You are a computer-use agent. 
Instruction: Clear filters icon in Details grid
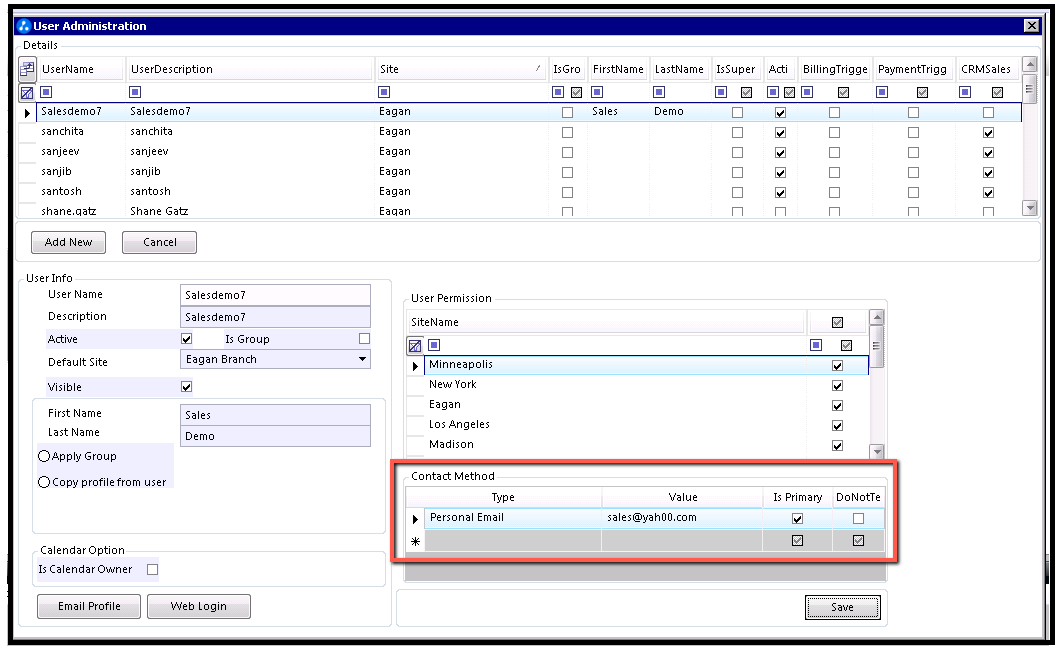[x=27, y=93]
